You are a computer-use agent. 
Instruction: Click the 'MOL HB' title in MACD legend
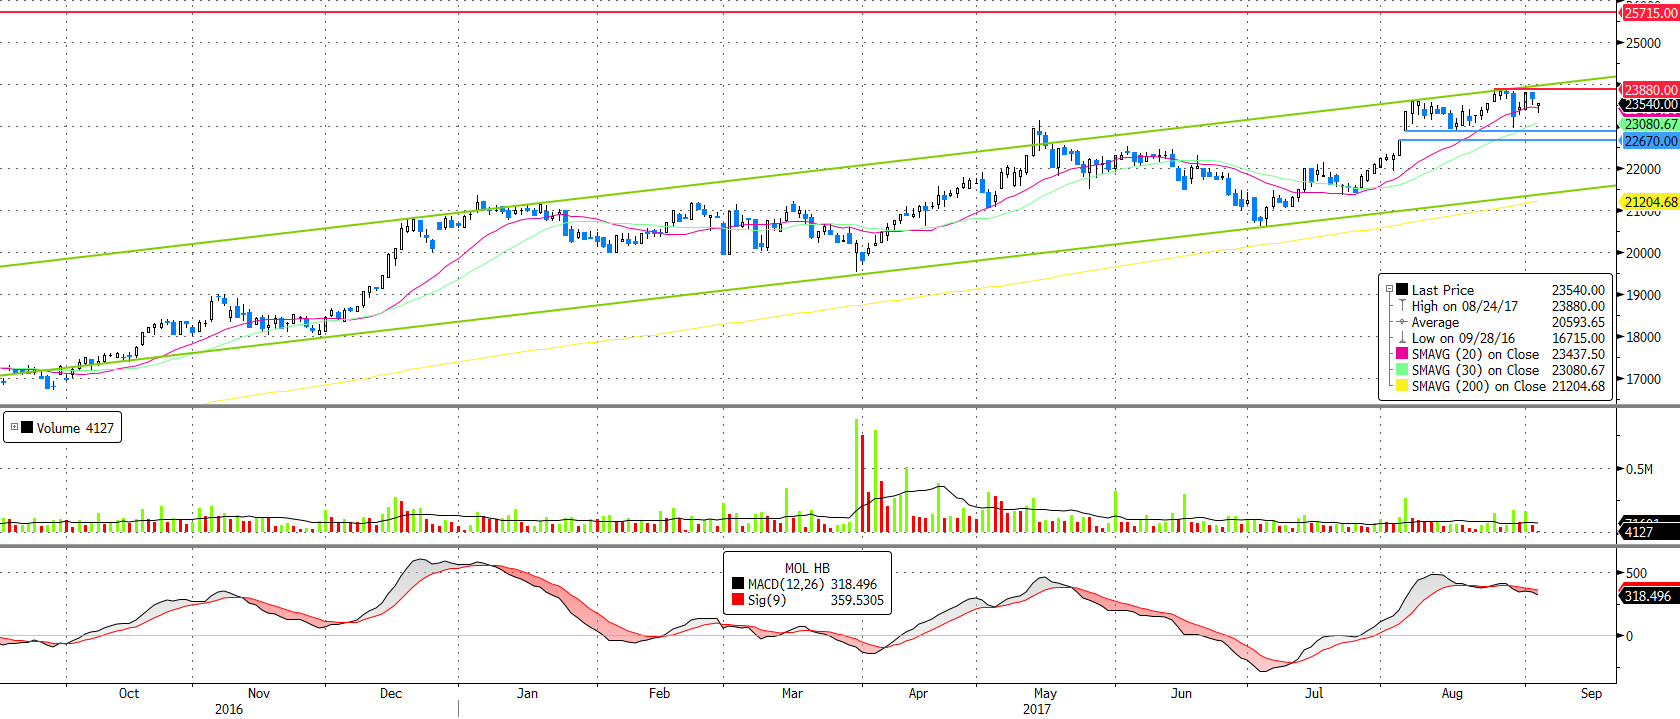point(807,568)
